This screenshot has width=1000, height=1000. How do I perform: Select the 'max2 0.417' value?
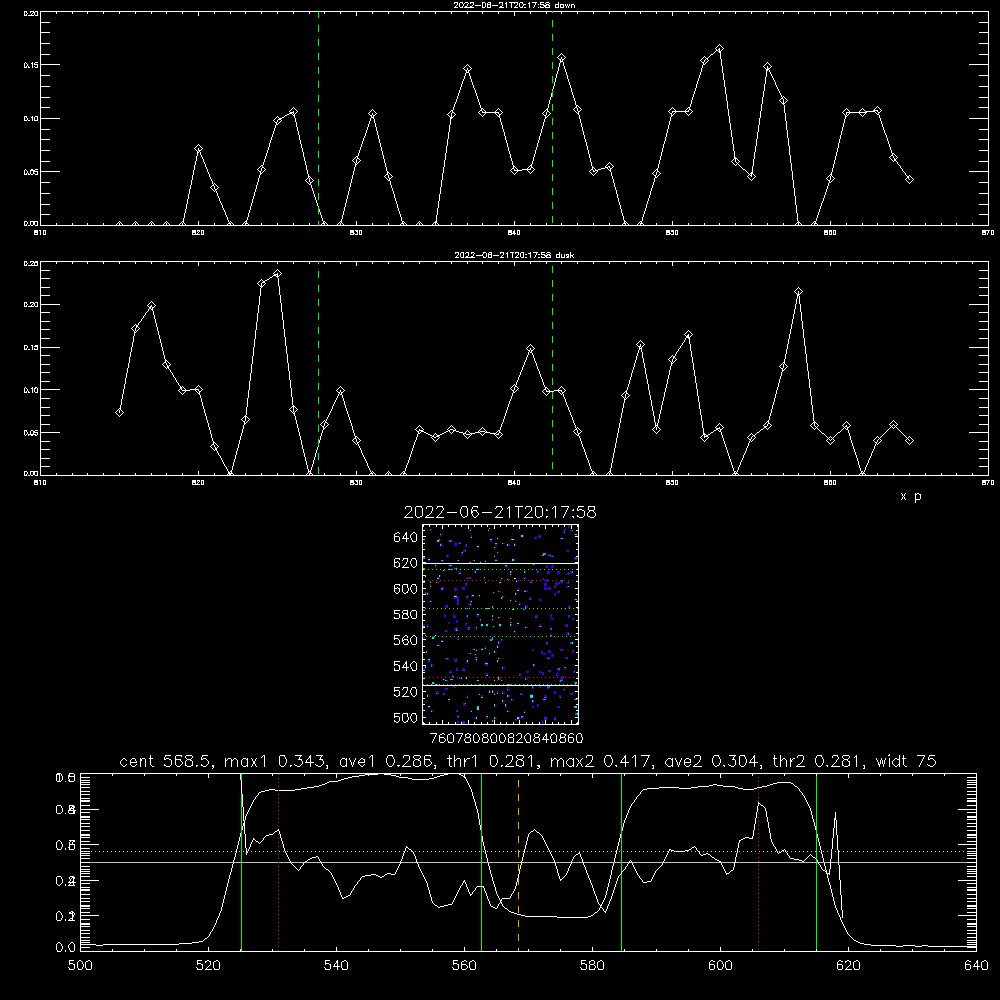coord(601,761)
